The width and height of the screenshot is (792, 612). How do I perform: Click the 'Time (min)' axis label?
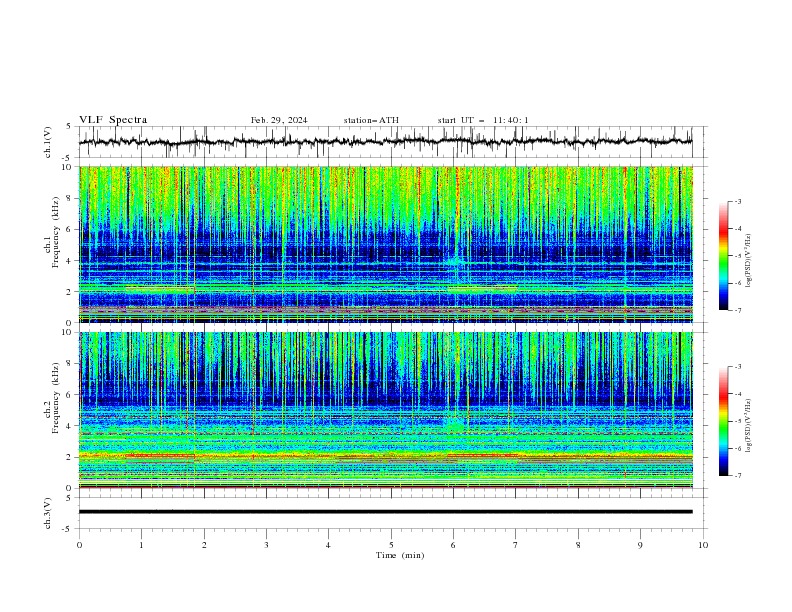[400, 555]
